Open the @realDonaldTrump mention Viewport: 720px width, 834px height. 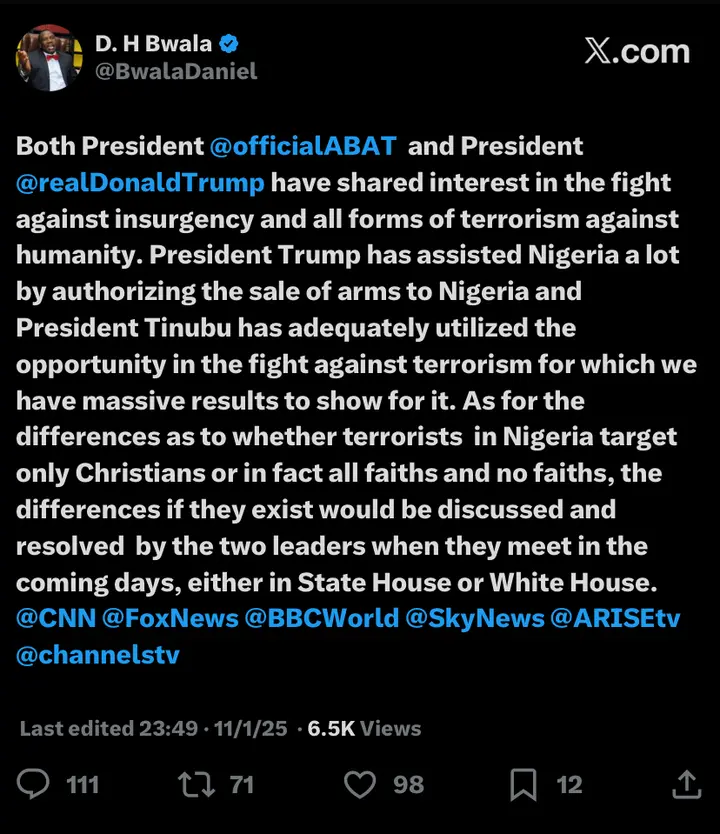141,182
